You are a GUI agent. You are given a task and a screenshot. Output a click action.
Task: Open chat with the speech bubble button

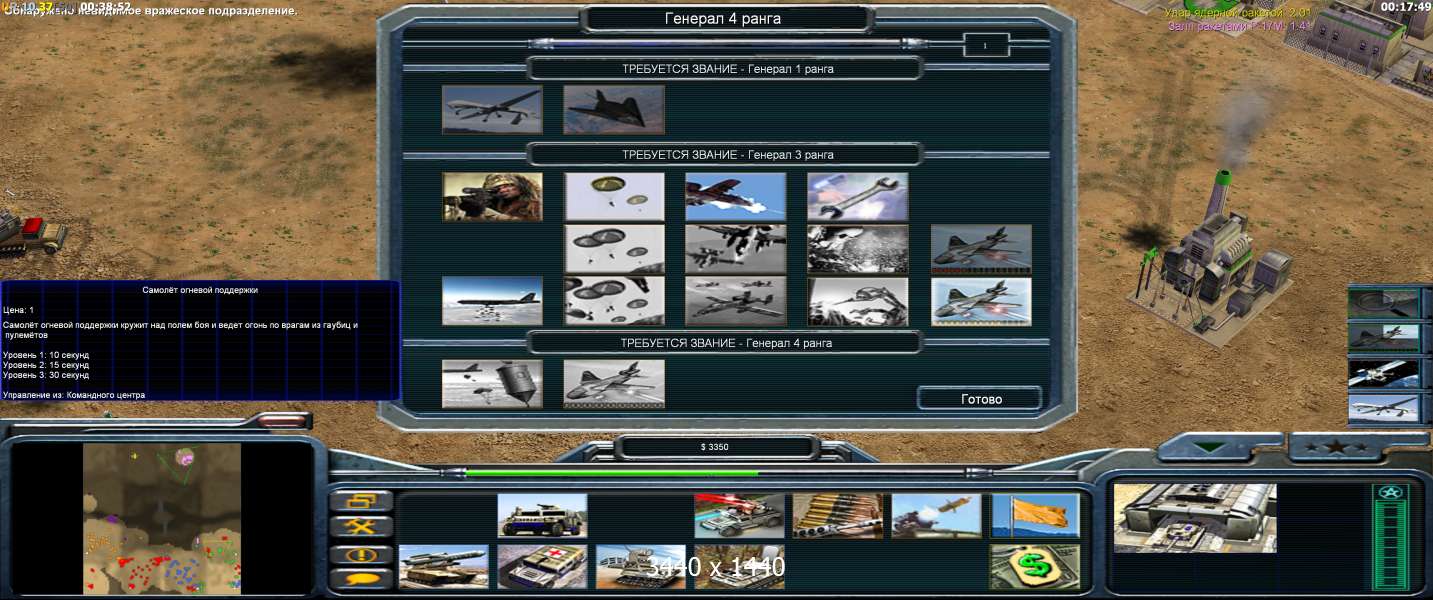coord(361,579)
